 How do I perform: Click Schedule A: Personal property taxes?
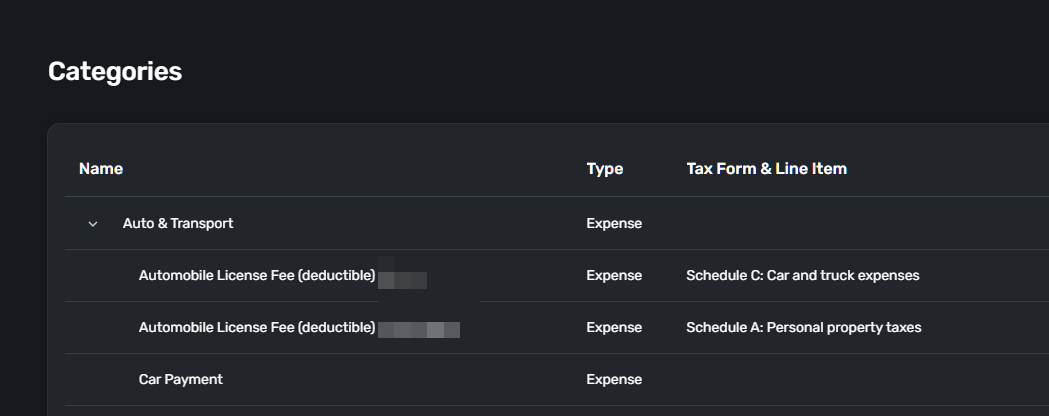pos(803,328)
